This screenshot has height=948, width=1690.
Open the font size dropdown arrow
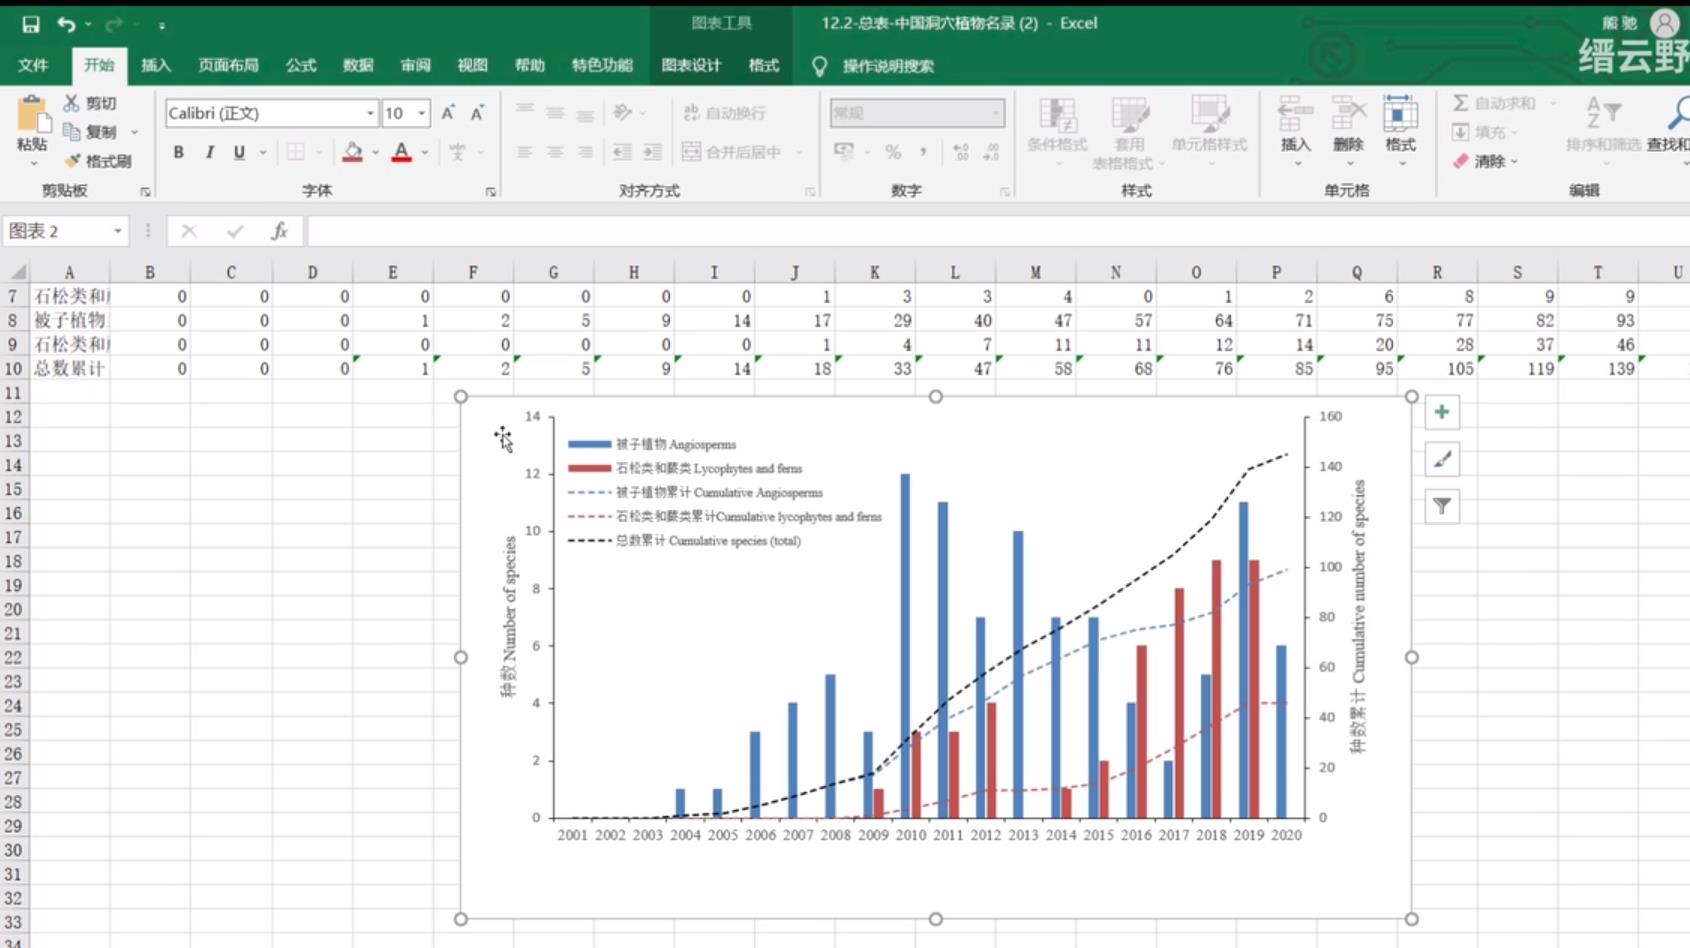[x=421, y=113]
